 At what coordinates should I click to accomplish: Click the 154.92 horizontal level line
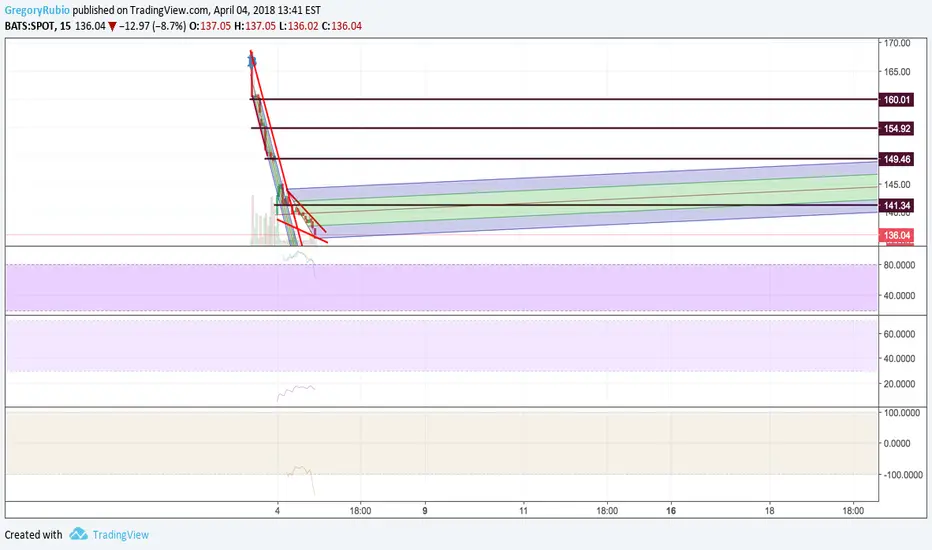coord(565,128)
